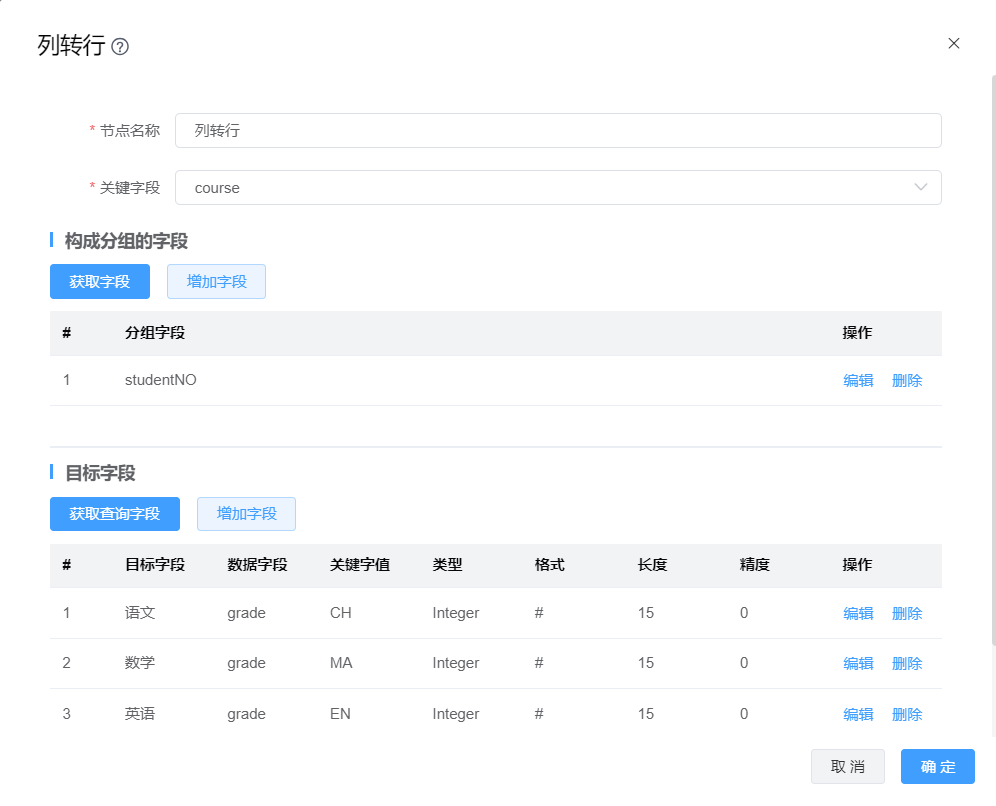
Task: Select the 语文 cell in target field table
Action: point(140,613)
